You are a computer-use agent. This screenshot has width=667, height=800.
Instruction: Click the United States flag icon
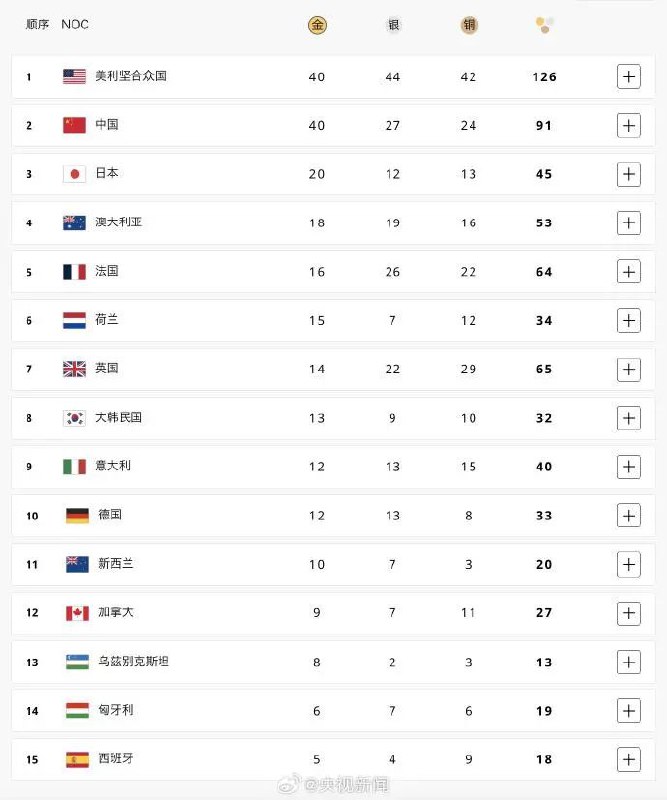(x=75, y=76)
